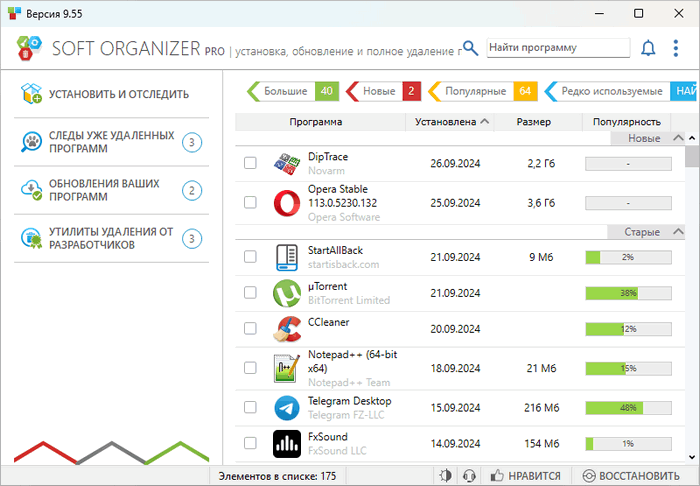Screen dimensions: 700x486
Task: Click the restore circle icon beside ВОССТАНОВИТЬ
Action: click(589, 476)
